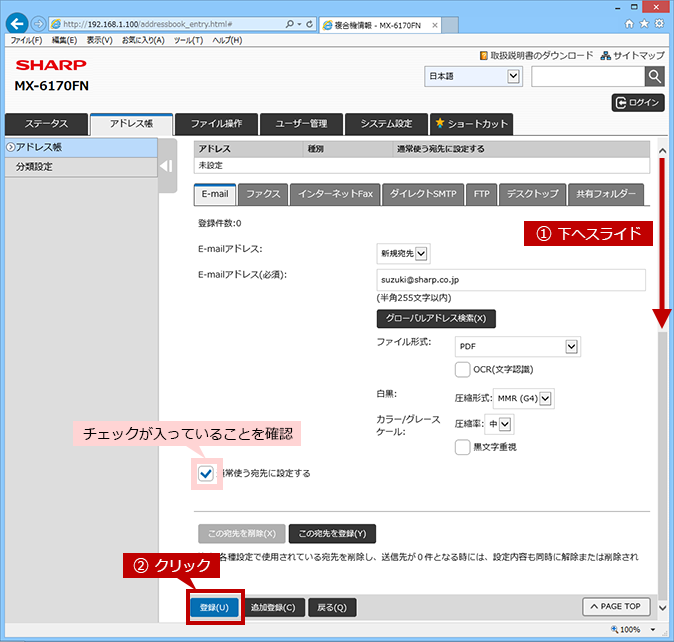Image resolution: width=674 pixels, height=642 pixels.
Task: Open the ツール(T) menu
Action: coord(188,40)
